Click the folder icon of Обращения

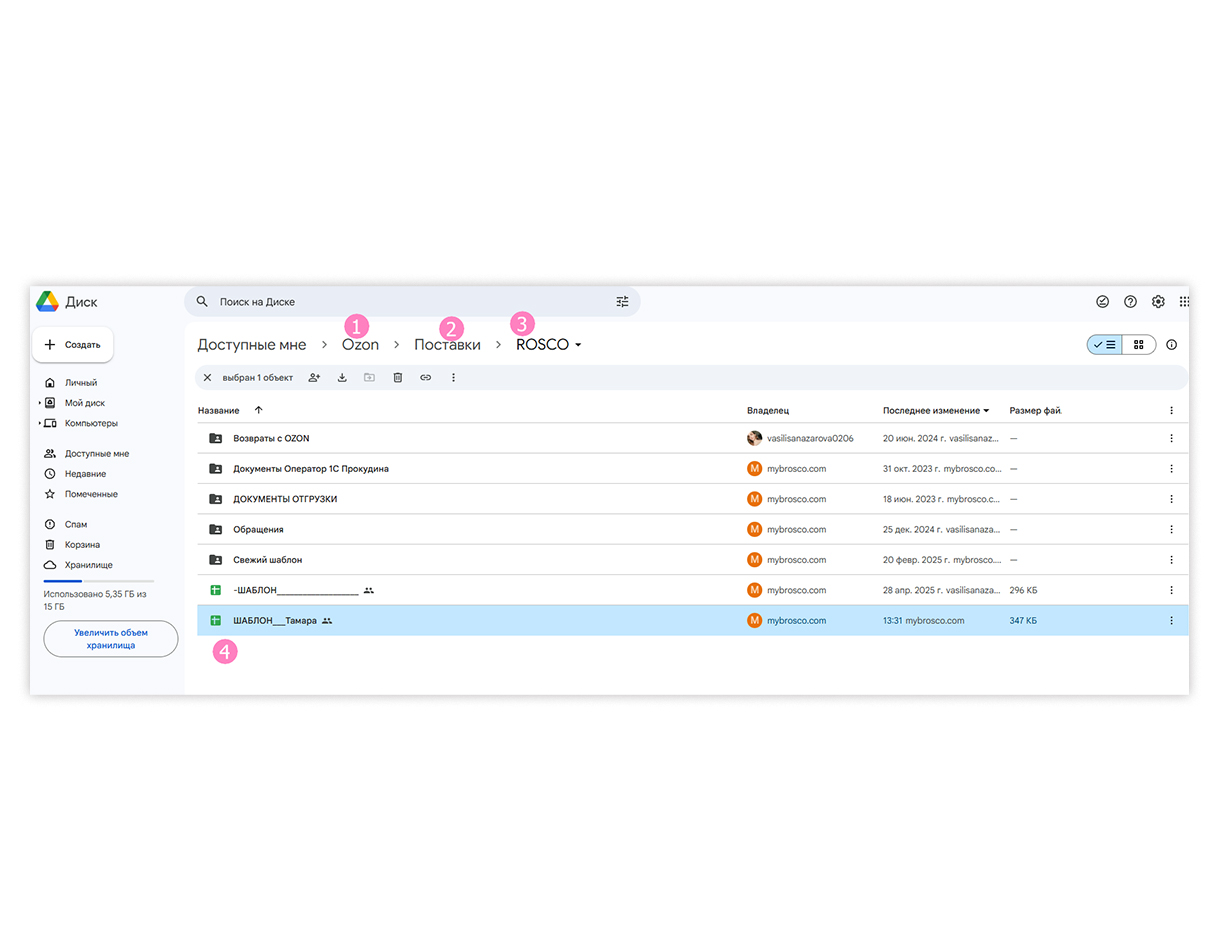pos(215,529)
